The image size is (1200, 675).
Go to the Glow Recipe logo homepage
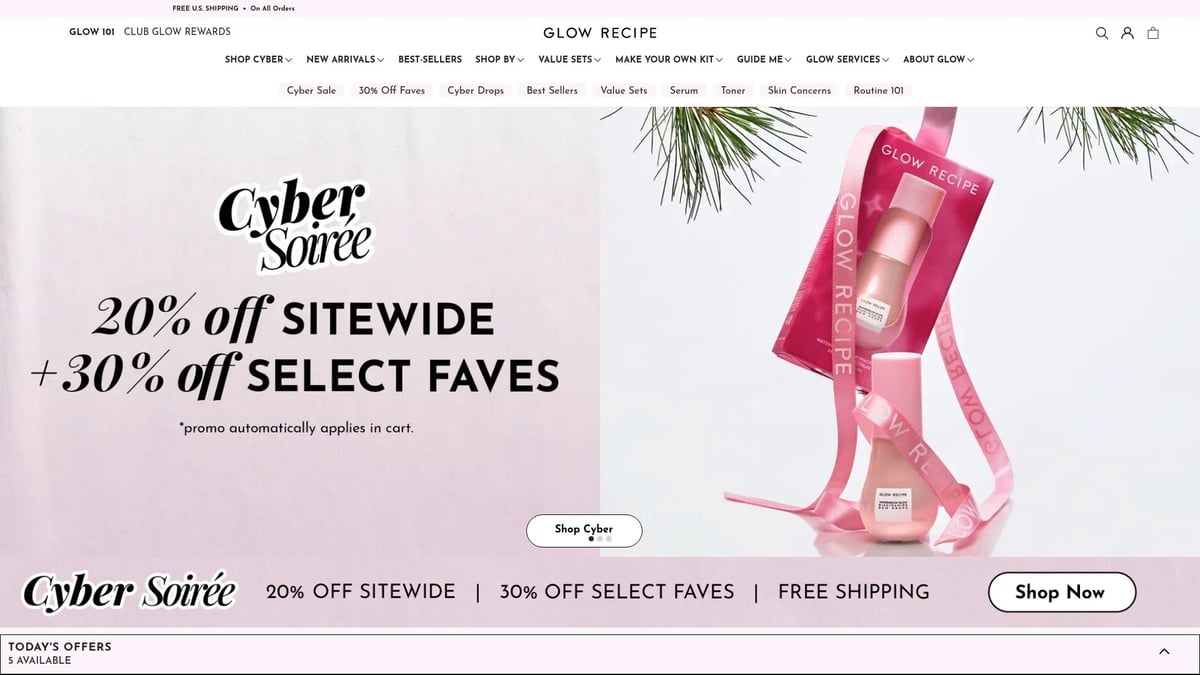pyautogui.click(x=600, y=33)
